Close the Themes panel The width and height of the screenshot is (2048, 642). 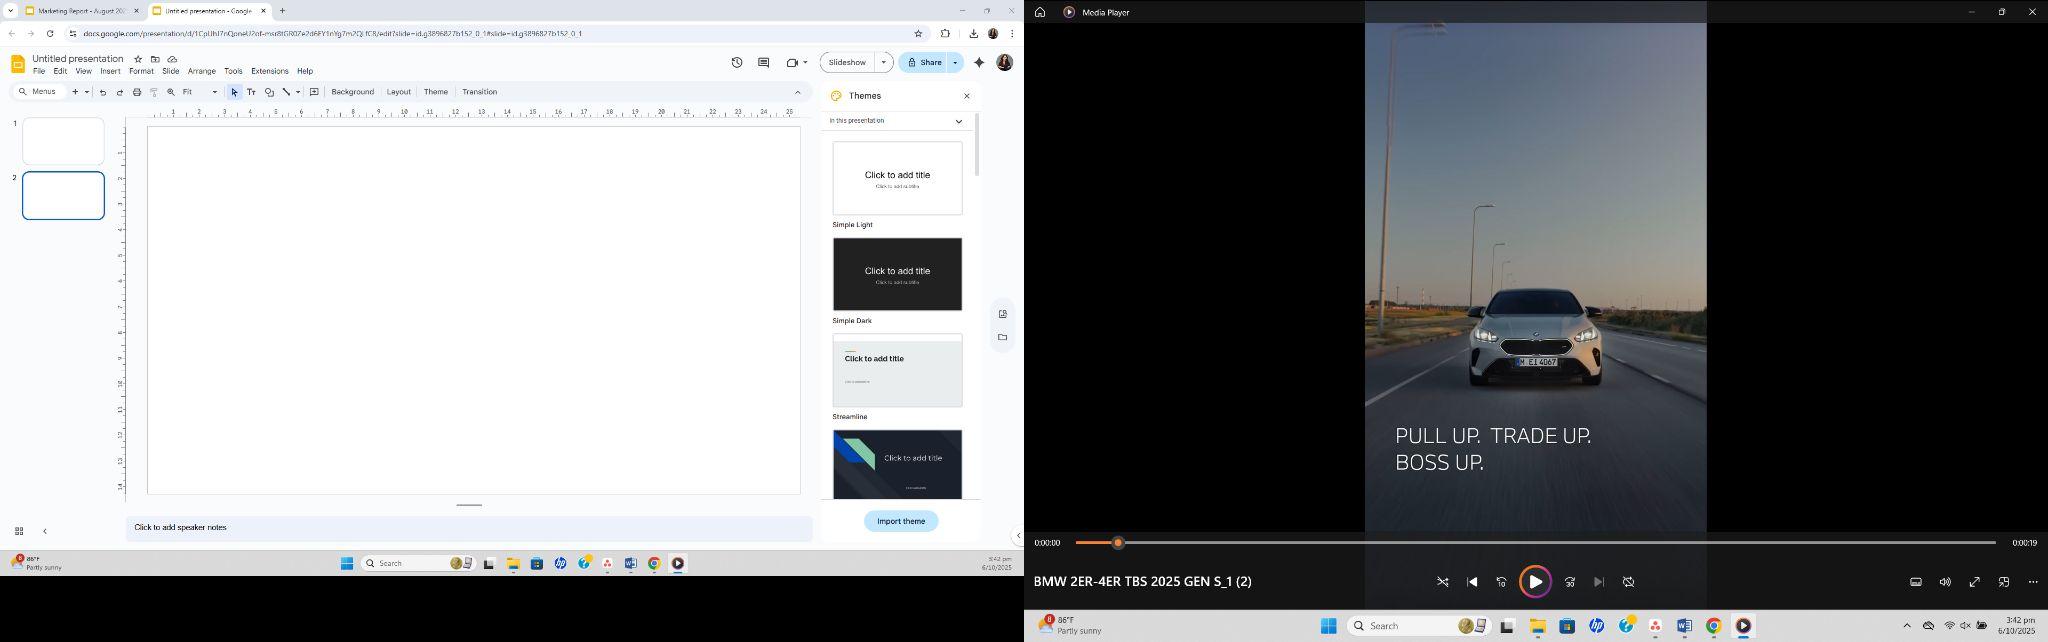coord(967,96)
